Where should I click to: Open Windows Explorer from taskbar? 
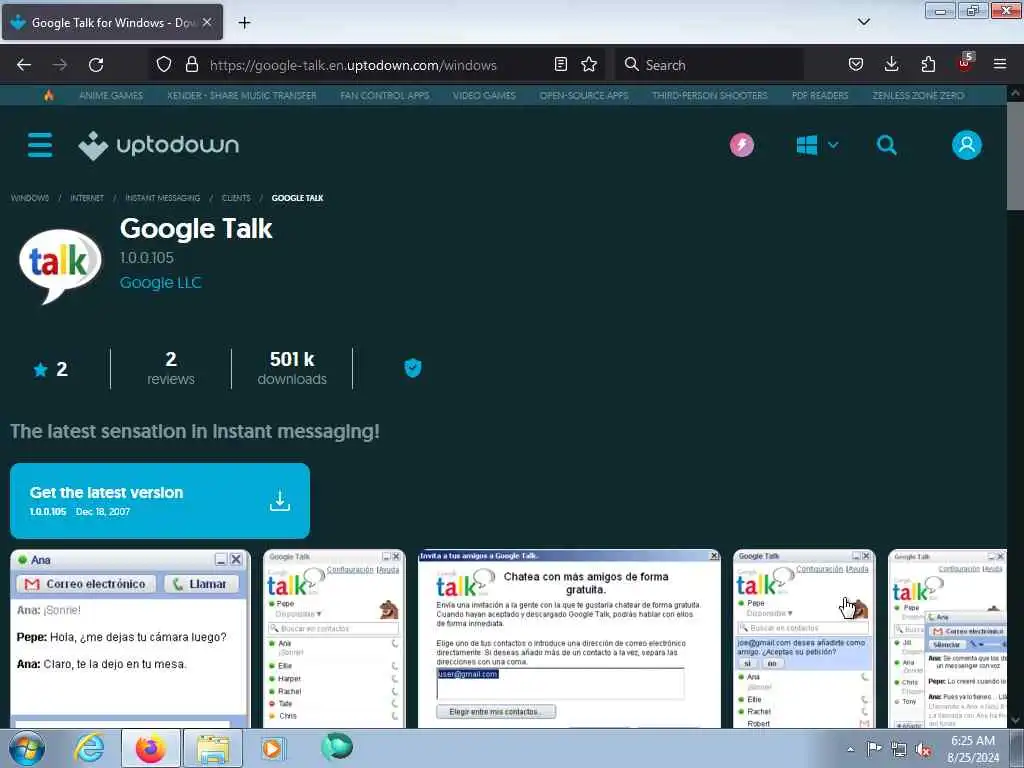tap(213, 748)
